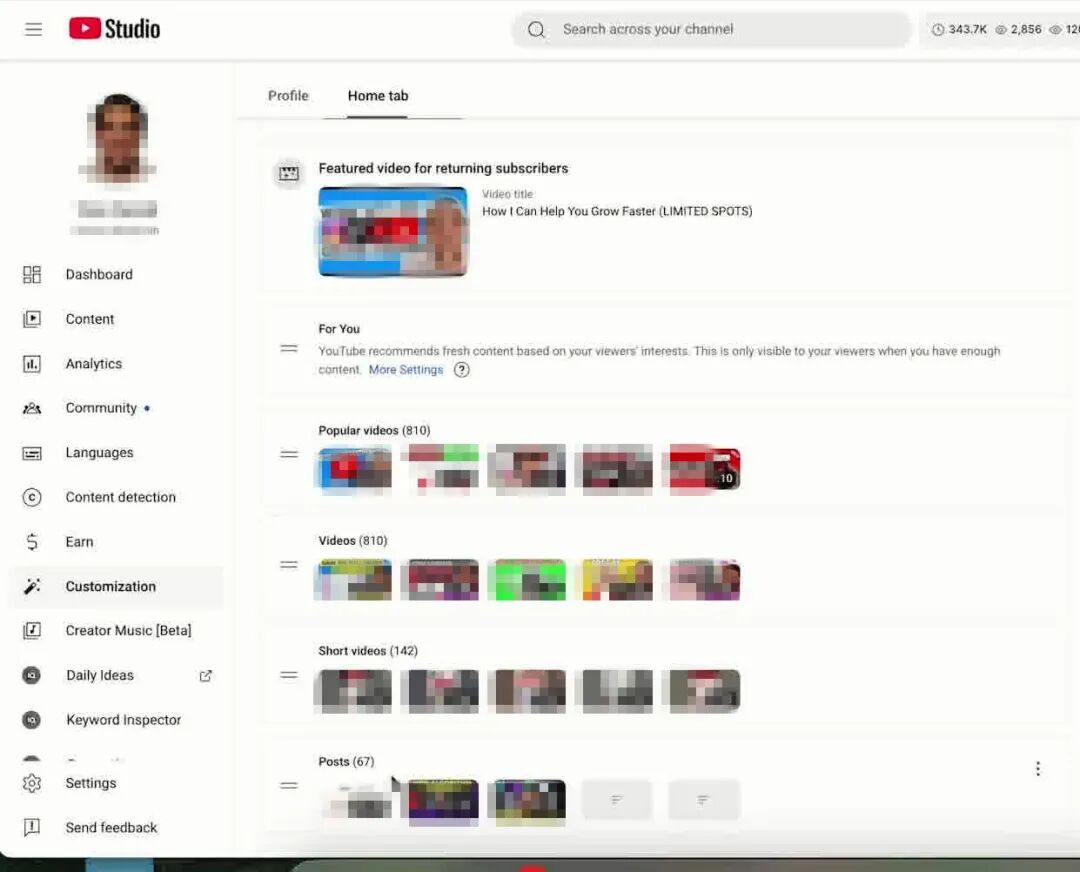Click the search across your channel field
1080x872 pixels.
pos(710,30)
